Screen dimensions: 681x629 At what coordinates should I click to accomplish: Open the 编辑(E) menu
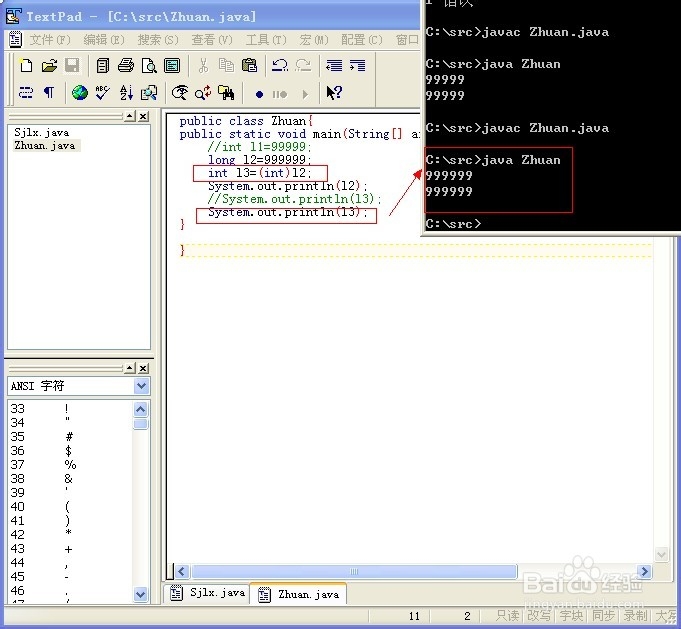[104, 40]
